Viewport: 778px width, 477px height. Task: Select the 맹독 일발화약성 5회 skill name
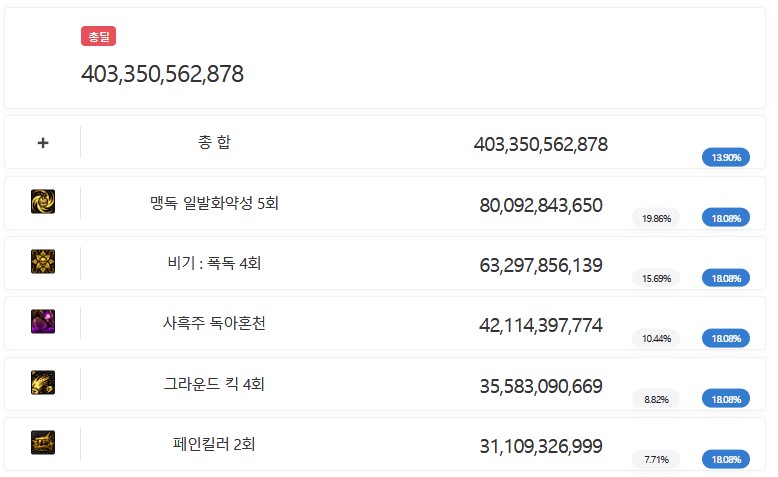tap(214, 203)
